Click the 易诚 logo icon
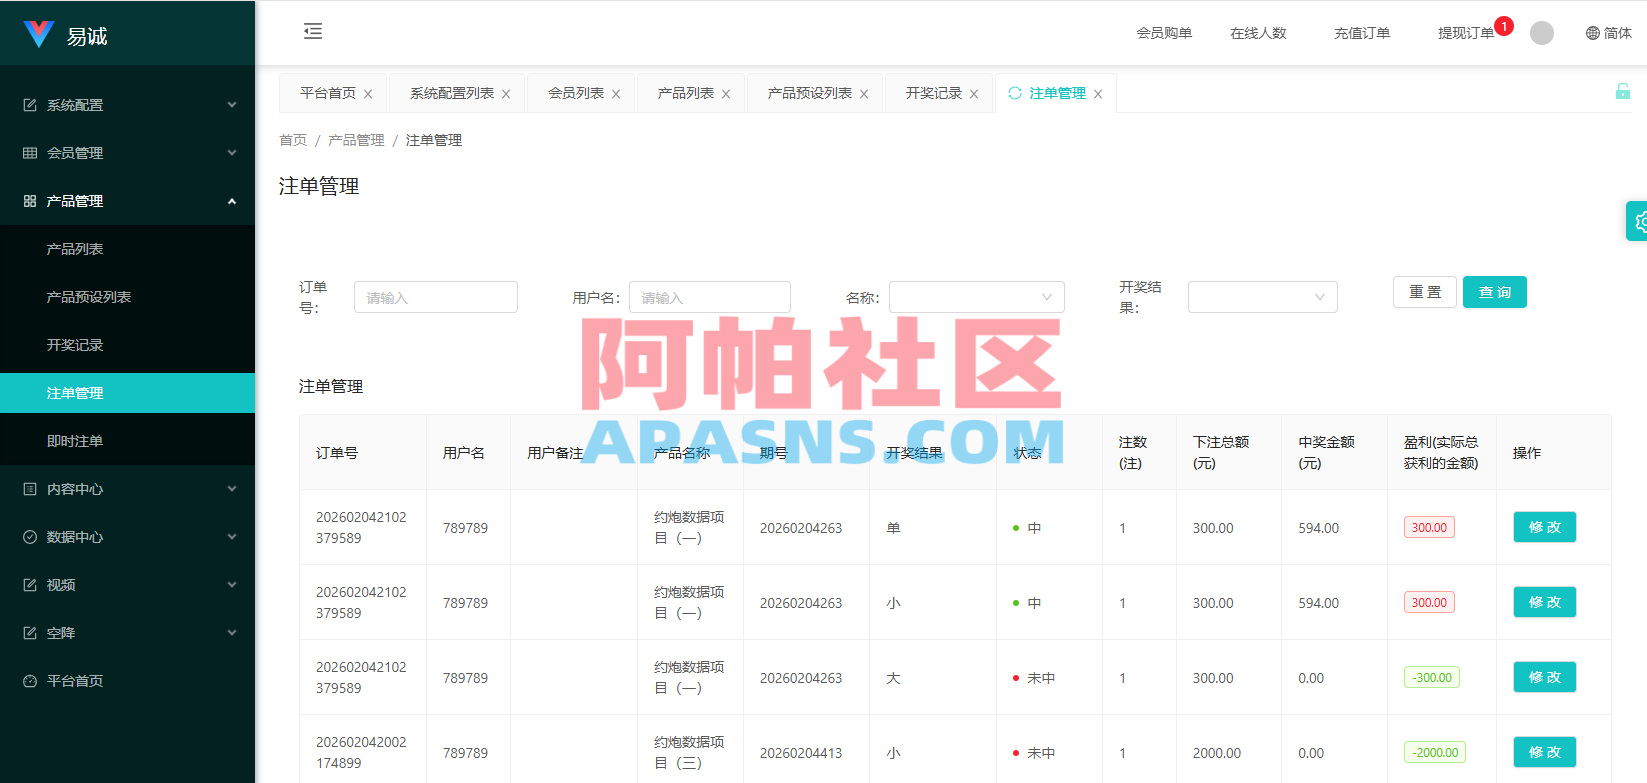This screenshot has height=783, width=1647. (39, 34)
